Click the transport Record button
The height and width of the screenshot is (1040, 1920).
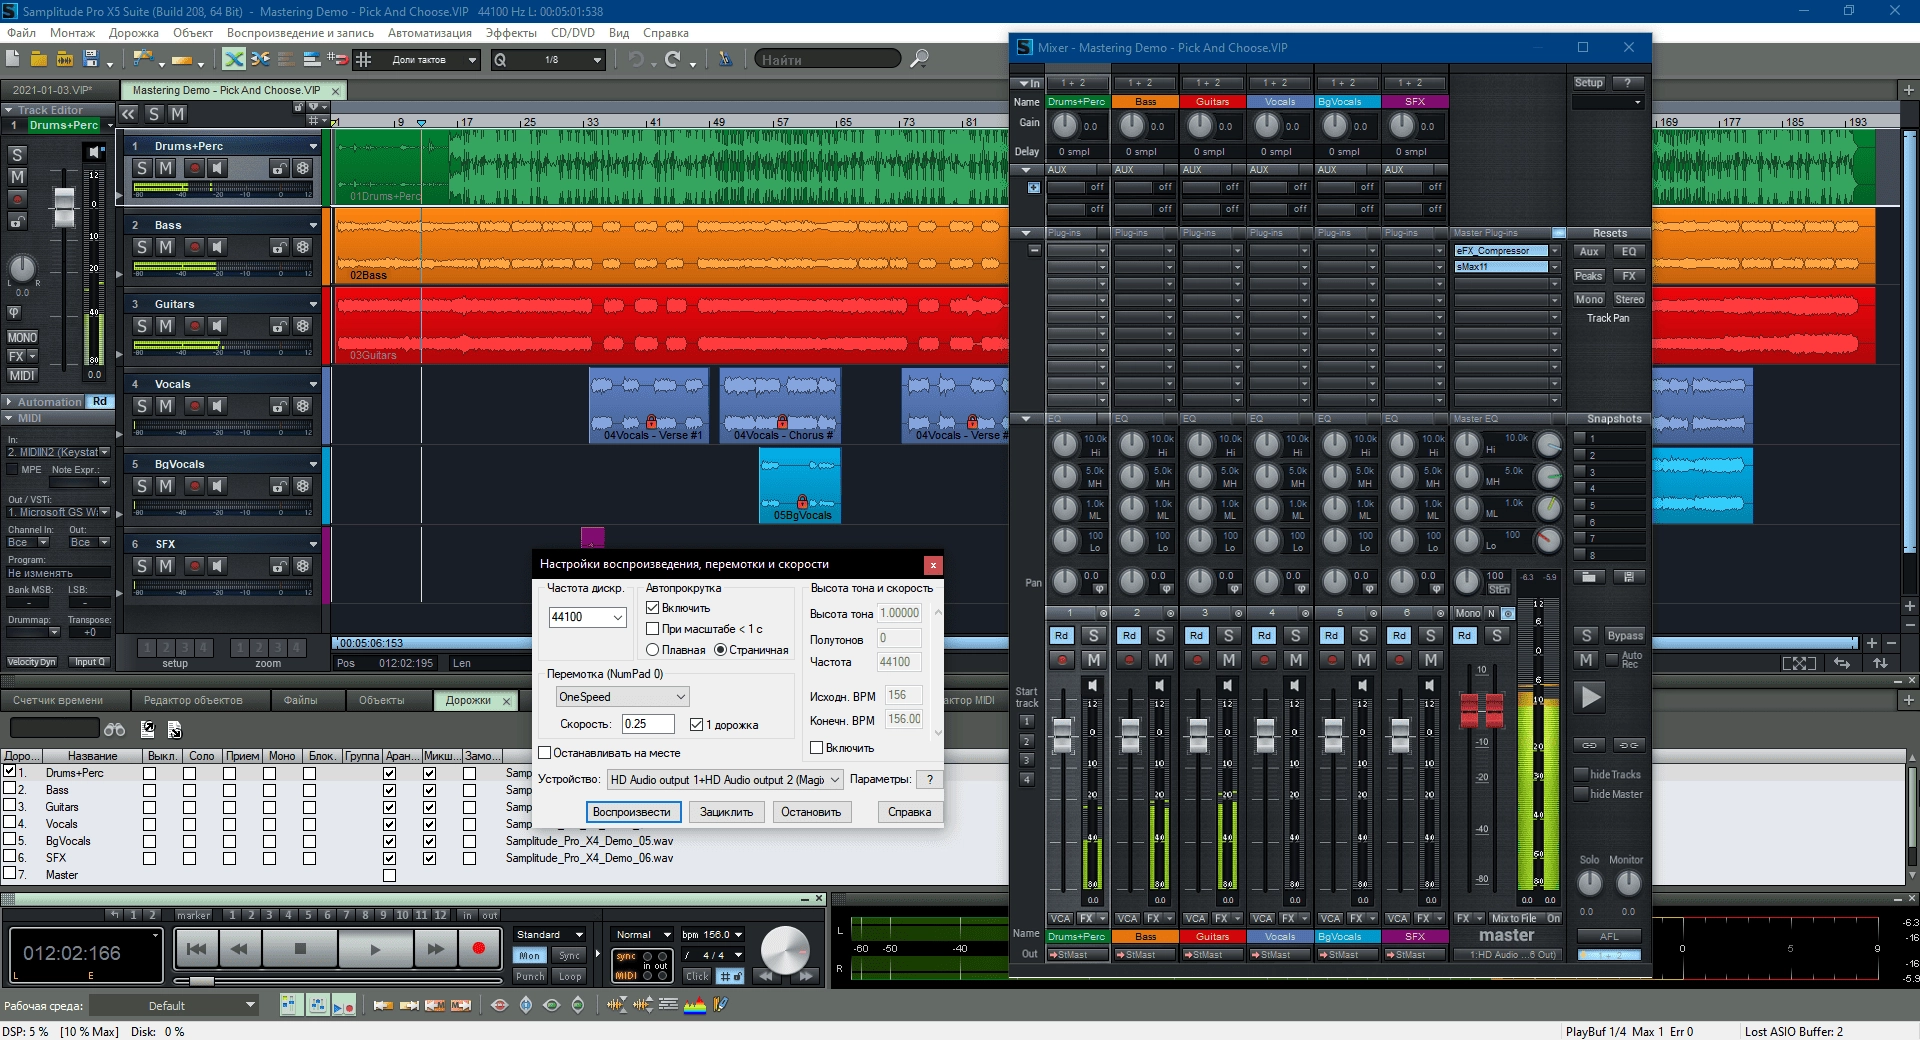[479, 949]
